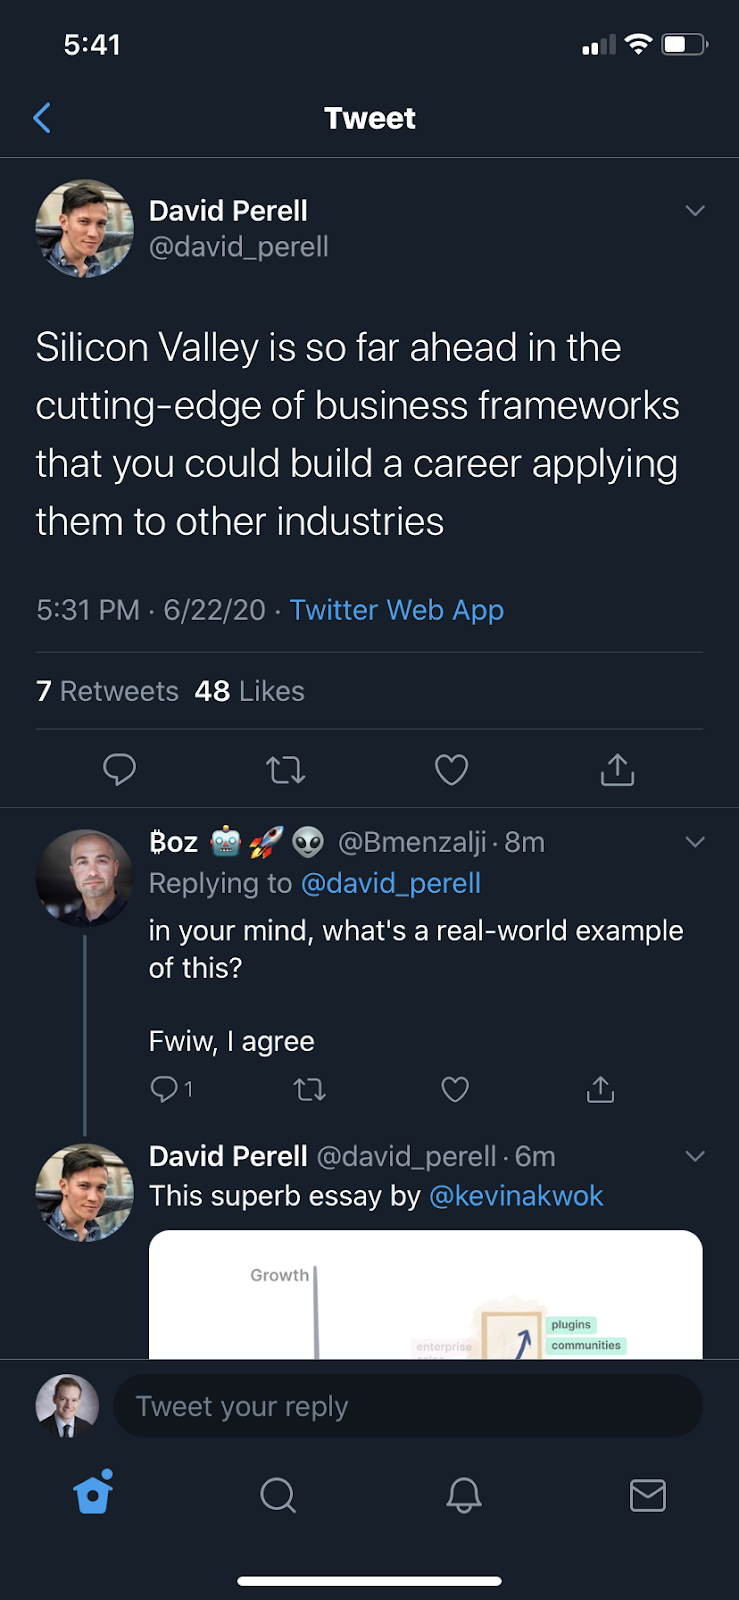The height and width of the screenshot is (1600, 739).
Task: Like David Perell's main tweet
Action: click(451, 769)
